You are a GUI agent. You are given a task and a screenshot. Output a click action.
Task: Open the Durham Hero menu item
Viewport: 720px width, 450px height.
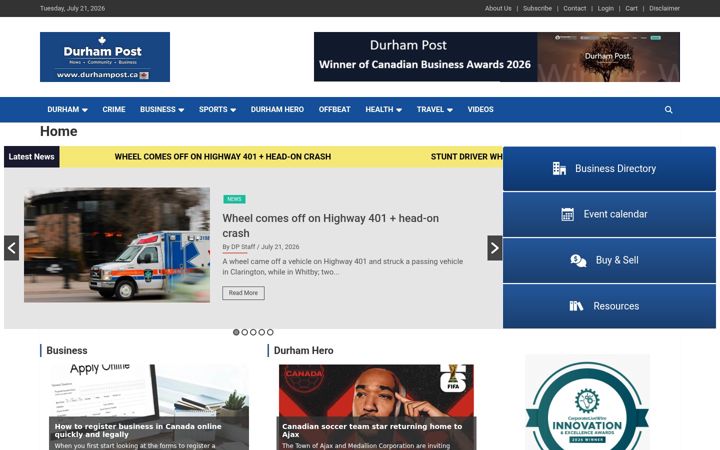pyautogui.click(x=277, y=109)
